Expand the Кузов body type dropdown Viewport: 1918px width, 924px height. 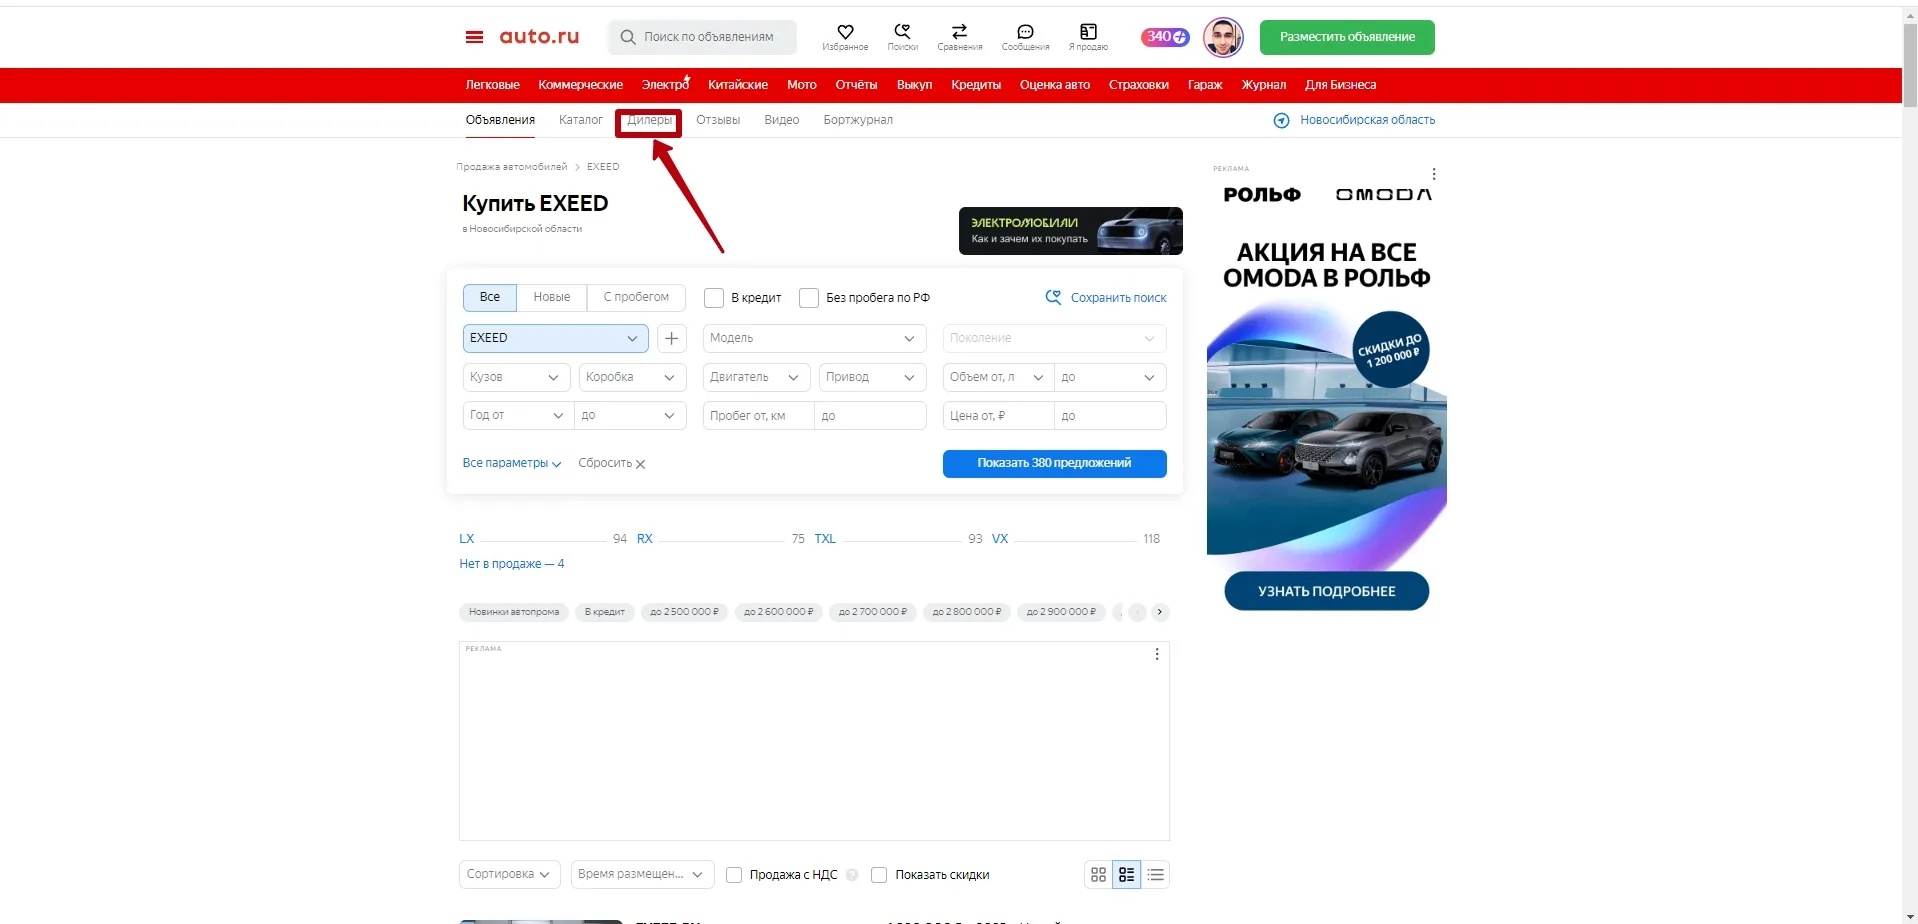516,377
